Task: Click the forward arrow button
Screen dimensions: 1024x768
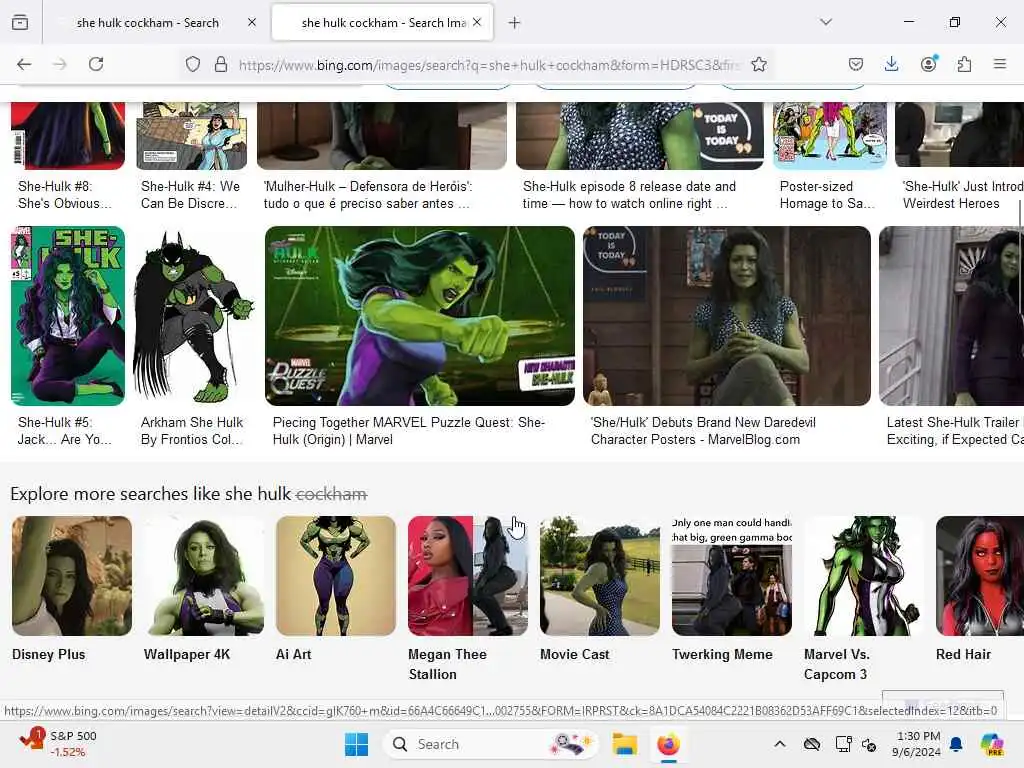Action: [60, 64]
